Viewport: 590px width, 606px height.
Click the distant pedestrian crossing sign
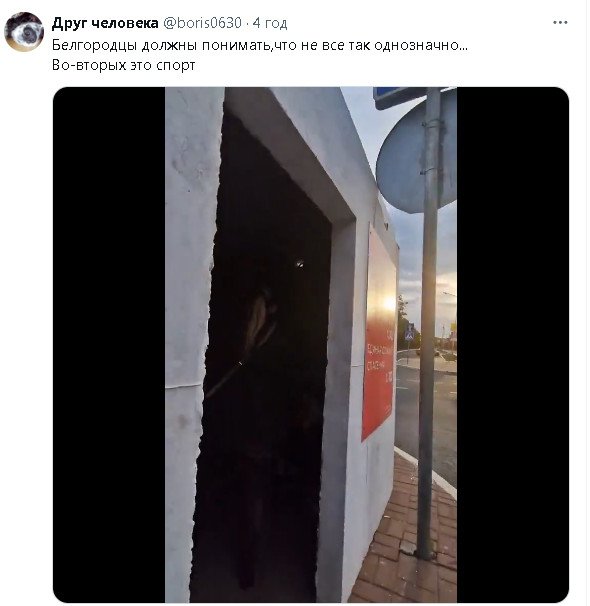pos(410,334)
